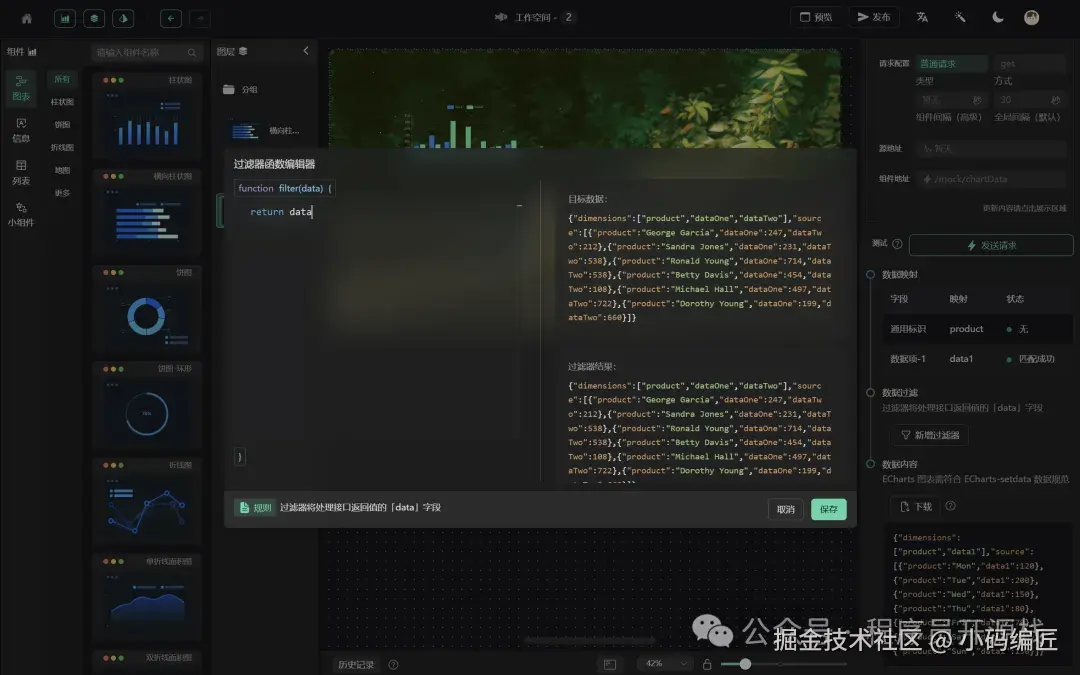Open the 预览 preview button
Screen dimensions: 1080x675
click(x=816, y=17)
